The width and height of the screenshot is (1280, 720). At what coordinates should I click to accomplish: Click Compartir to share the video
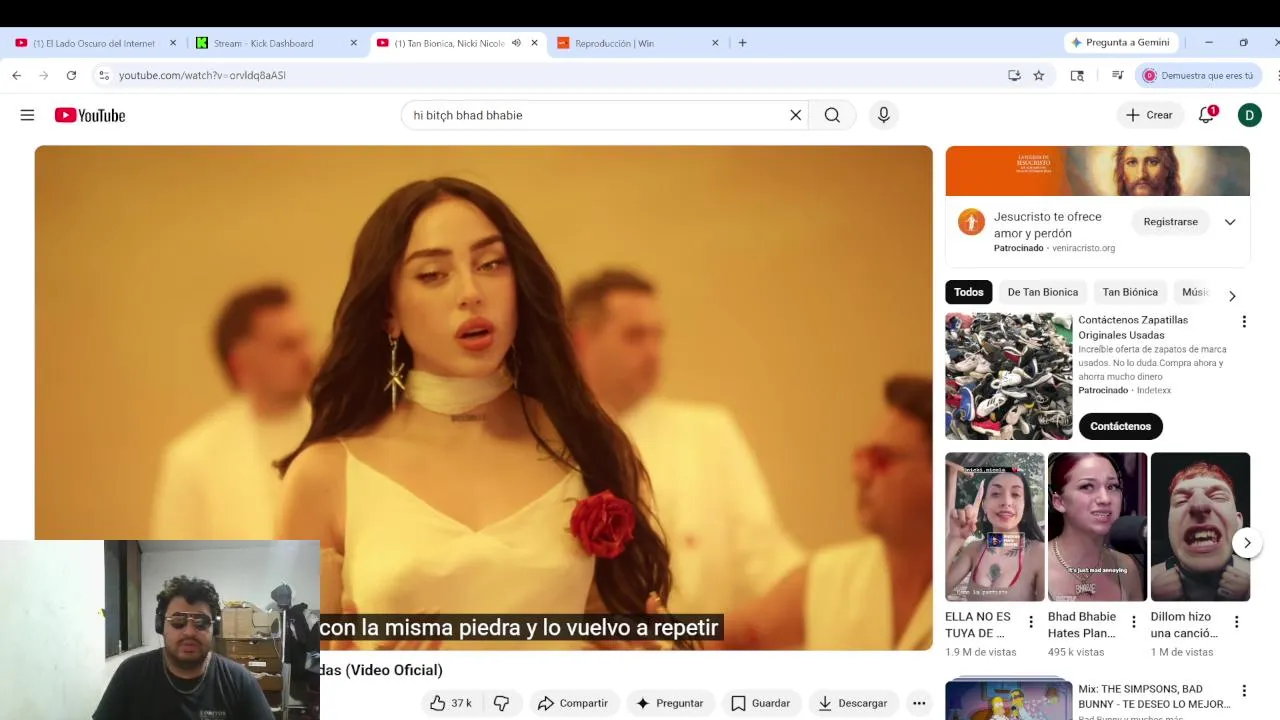tap(572, 703)
